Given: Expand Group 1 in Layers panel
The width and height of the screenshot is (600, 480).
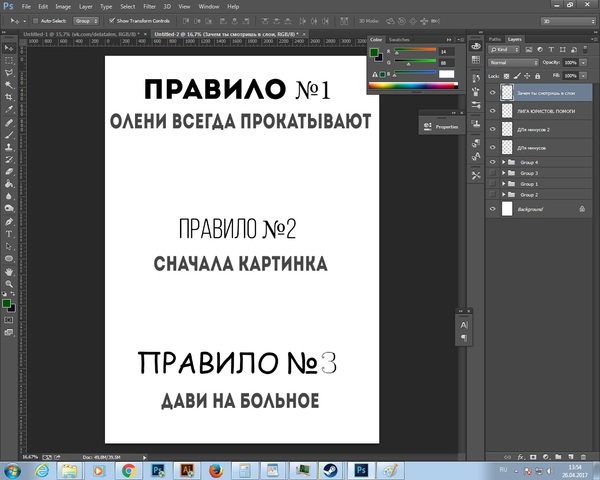Looking at the screenshot, I should tap(504, 184).
